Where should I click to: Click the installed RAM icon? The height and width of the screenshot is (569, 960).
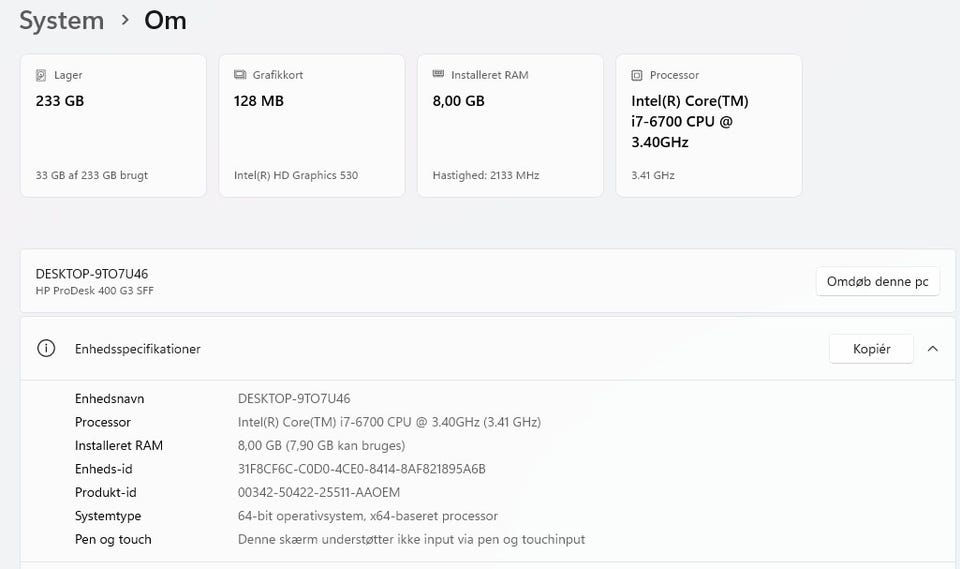[x=438, y=75]
